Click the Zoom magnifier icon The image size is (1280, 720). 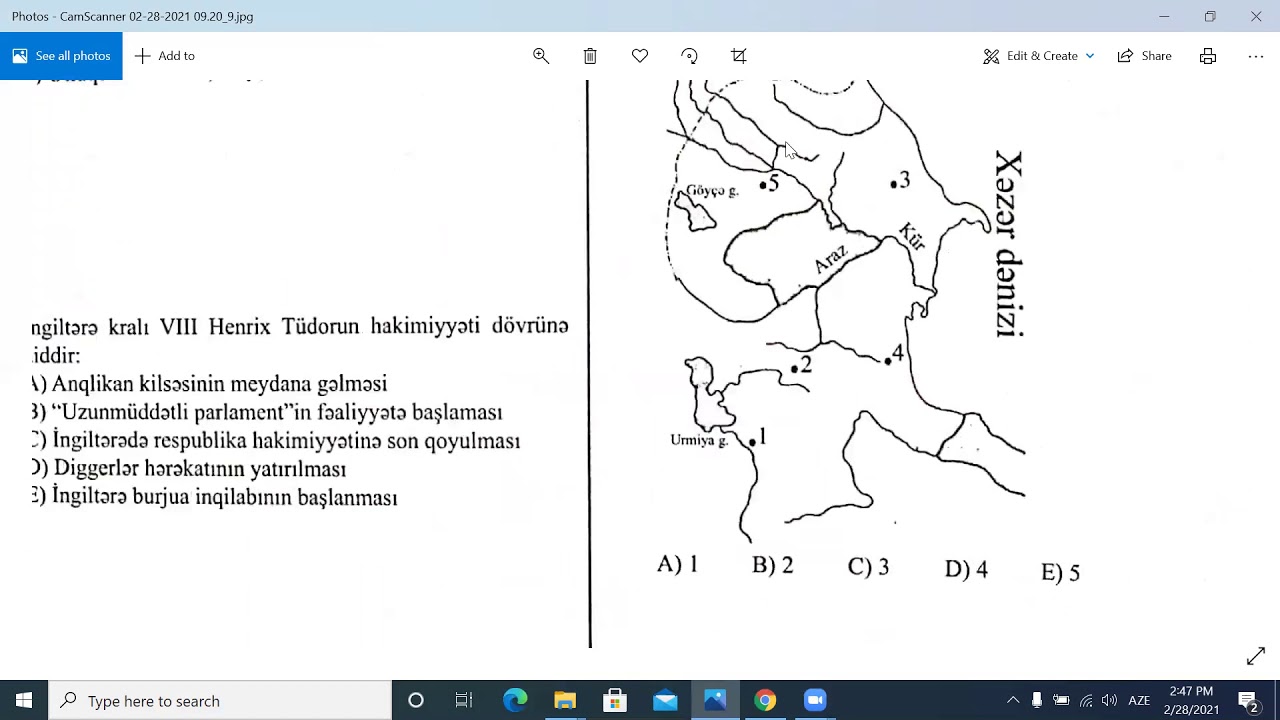coord(541,56)
